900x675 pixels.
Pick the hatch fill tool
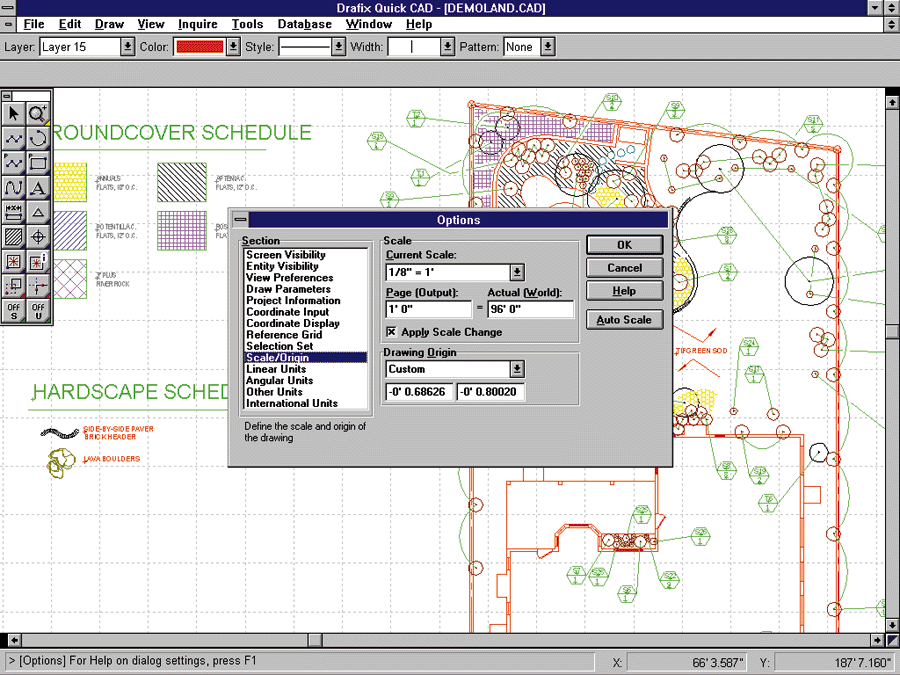(14, 237)
